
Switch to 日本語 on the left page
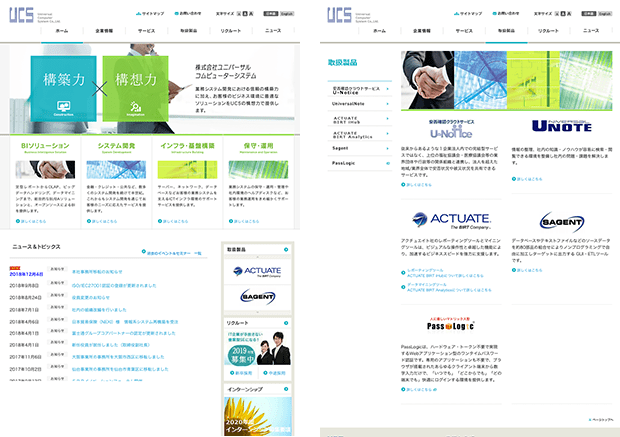pyautogui.click(x=271, y=13)
